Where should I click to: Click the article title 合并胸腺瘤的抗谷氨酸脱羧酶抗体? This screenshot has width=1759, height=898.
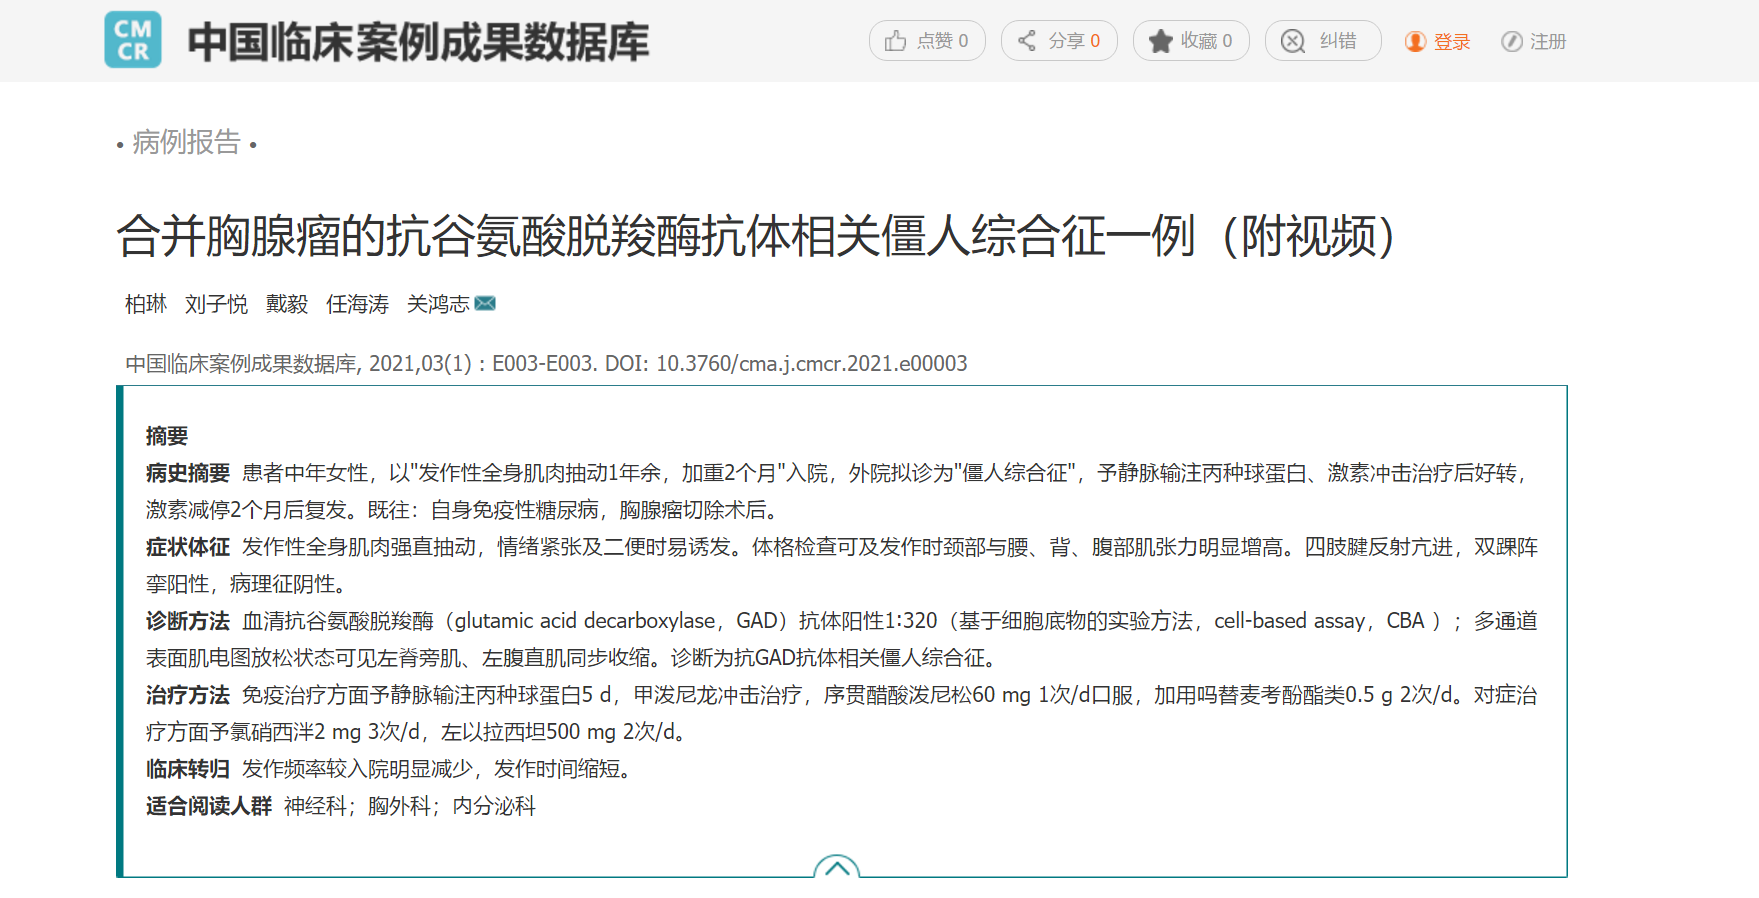756,237
